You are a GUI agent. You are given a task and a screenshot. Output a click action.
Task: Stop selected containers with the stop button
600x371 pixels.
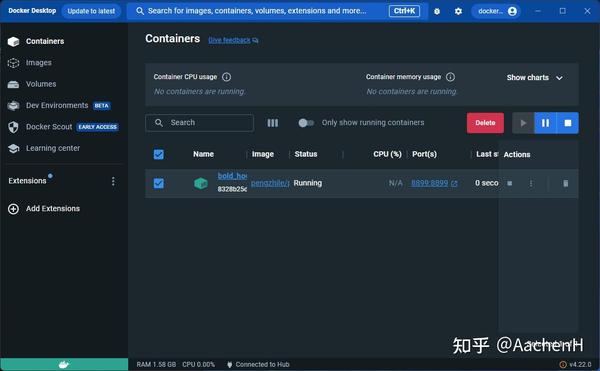[x=567, y=123]
